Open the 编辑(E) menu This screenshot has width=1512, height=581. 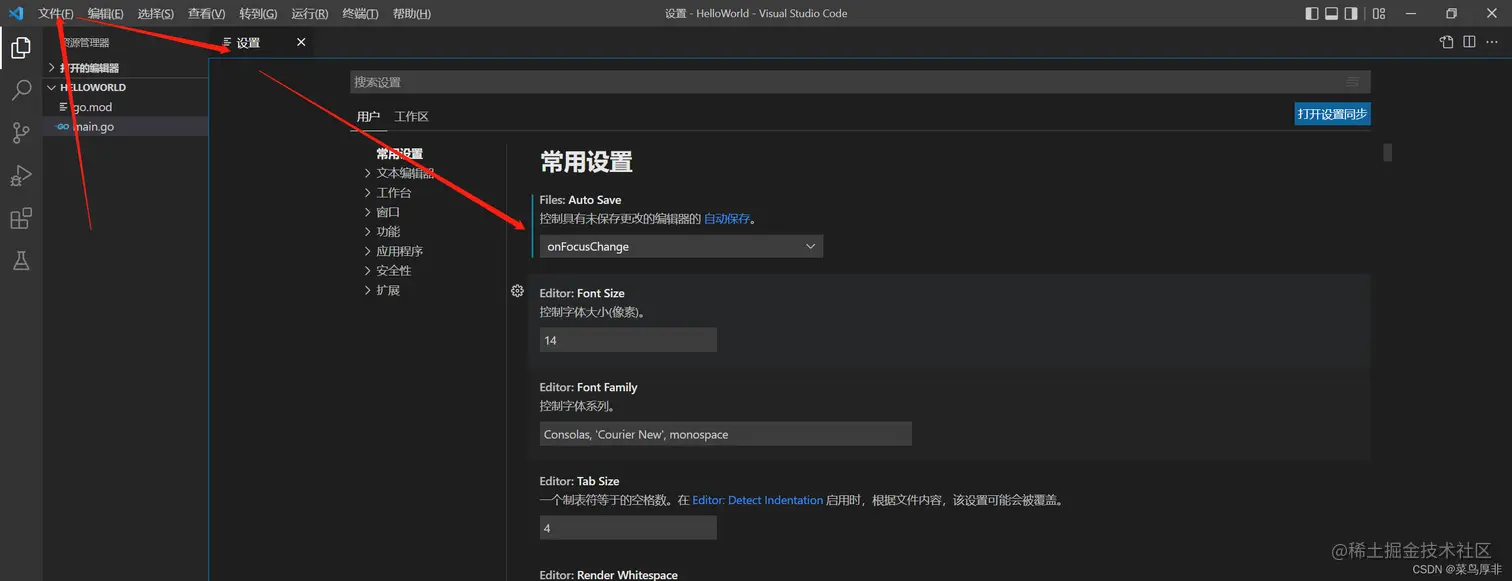click(x=105, y=14)
